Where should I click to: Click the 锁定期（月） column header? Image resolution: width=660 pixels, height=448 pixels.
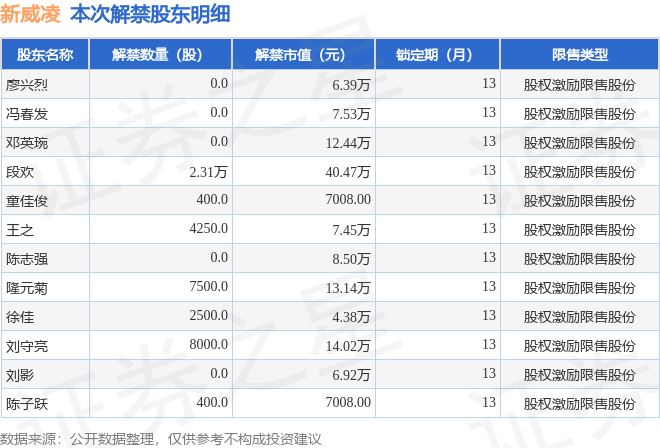coord(437,54)
